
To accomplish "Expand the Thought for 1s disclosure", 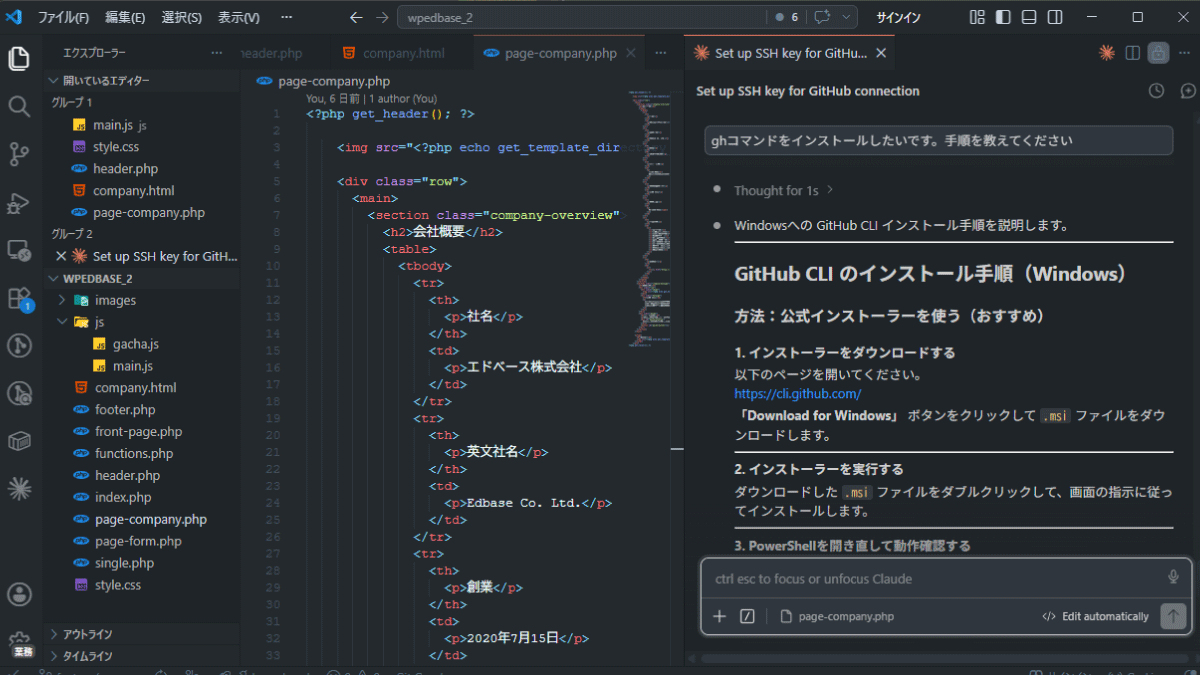I will [x=784, y=190].
